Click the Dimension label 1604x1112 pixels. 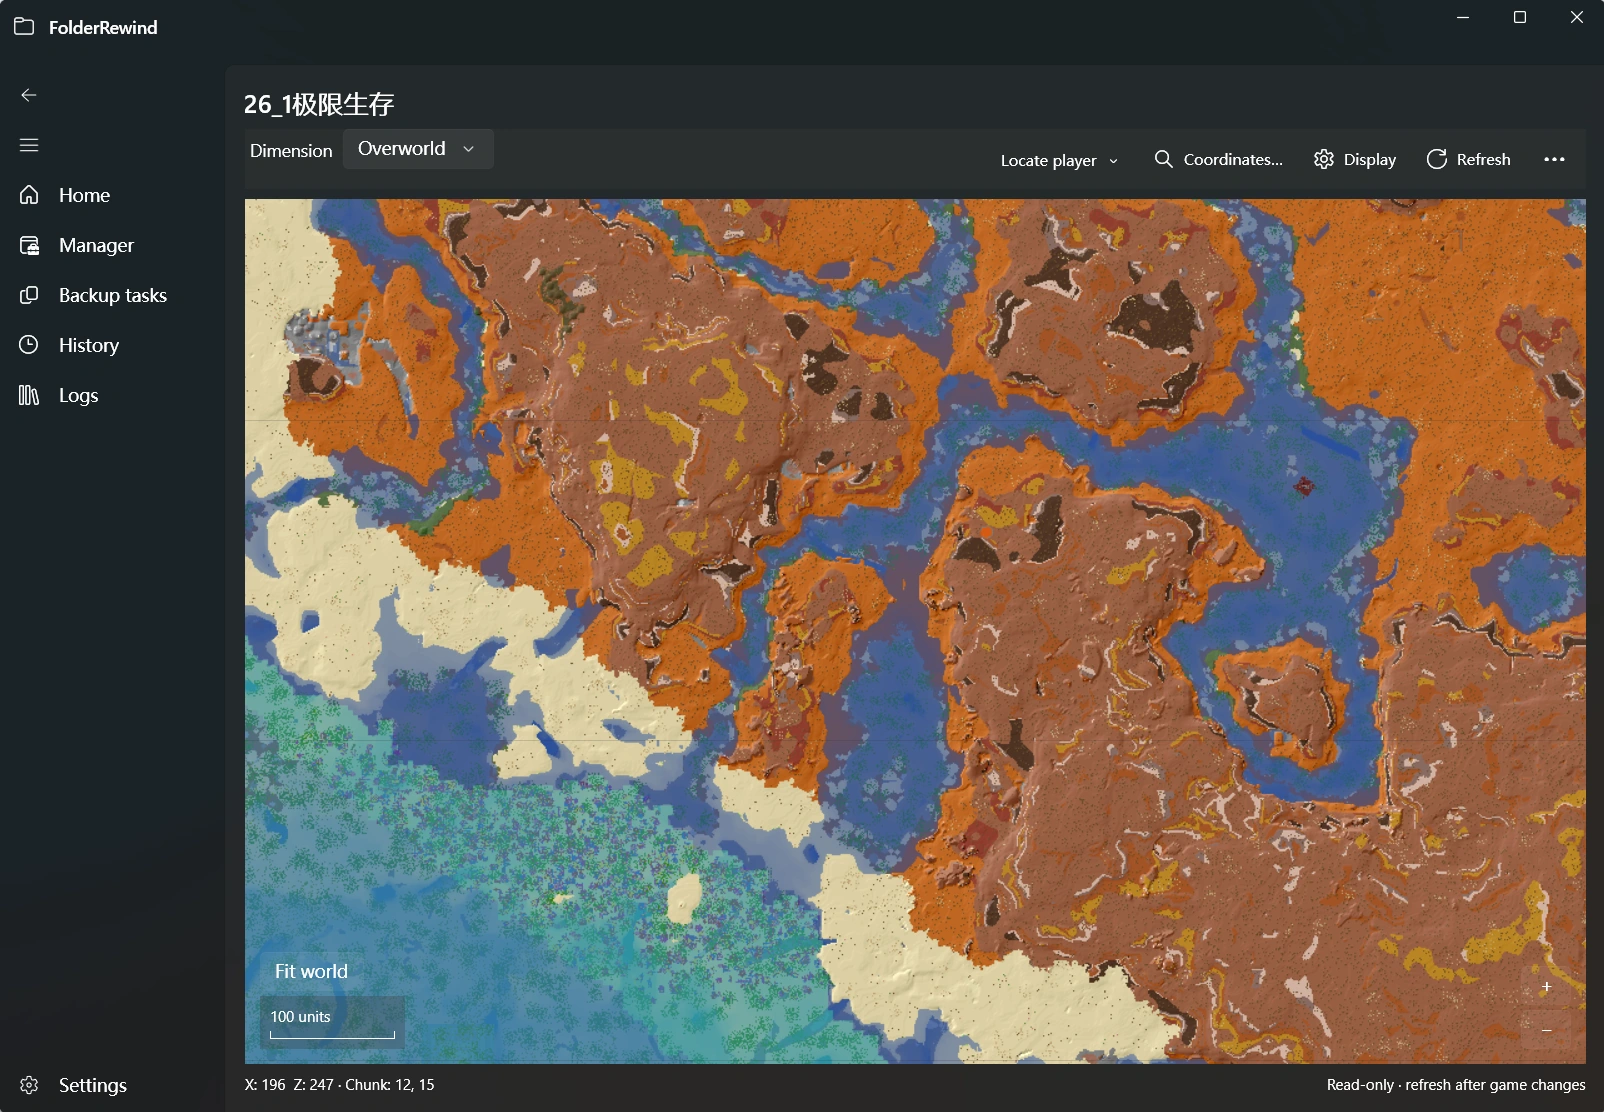(x=291, y=151)
